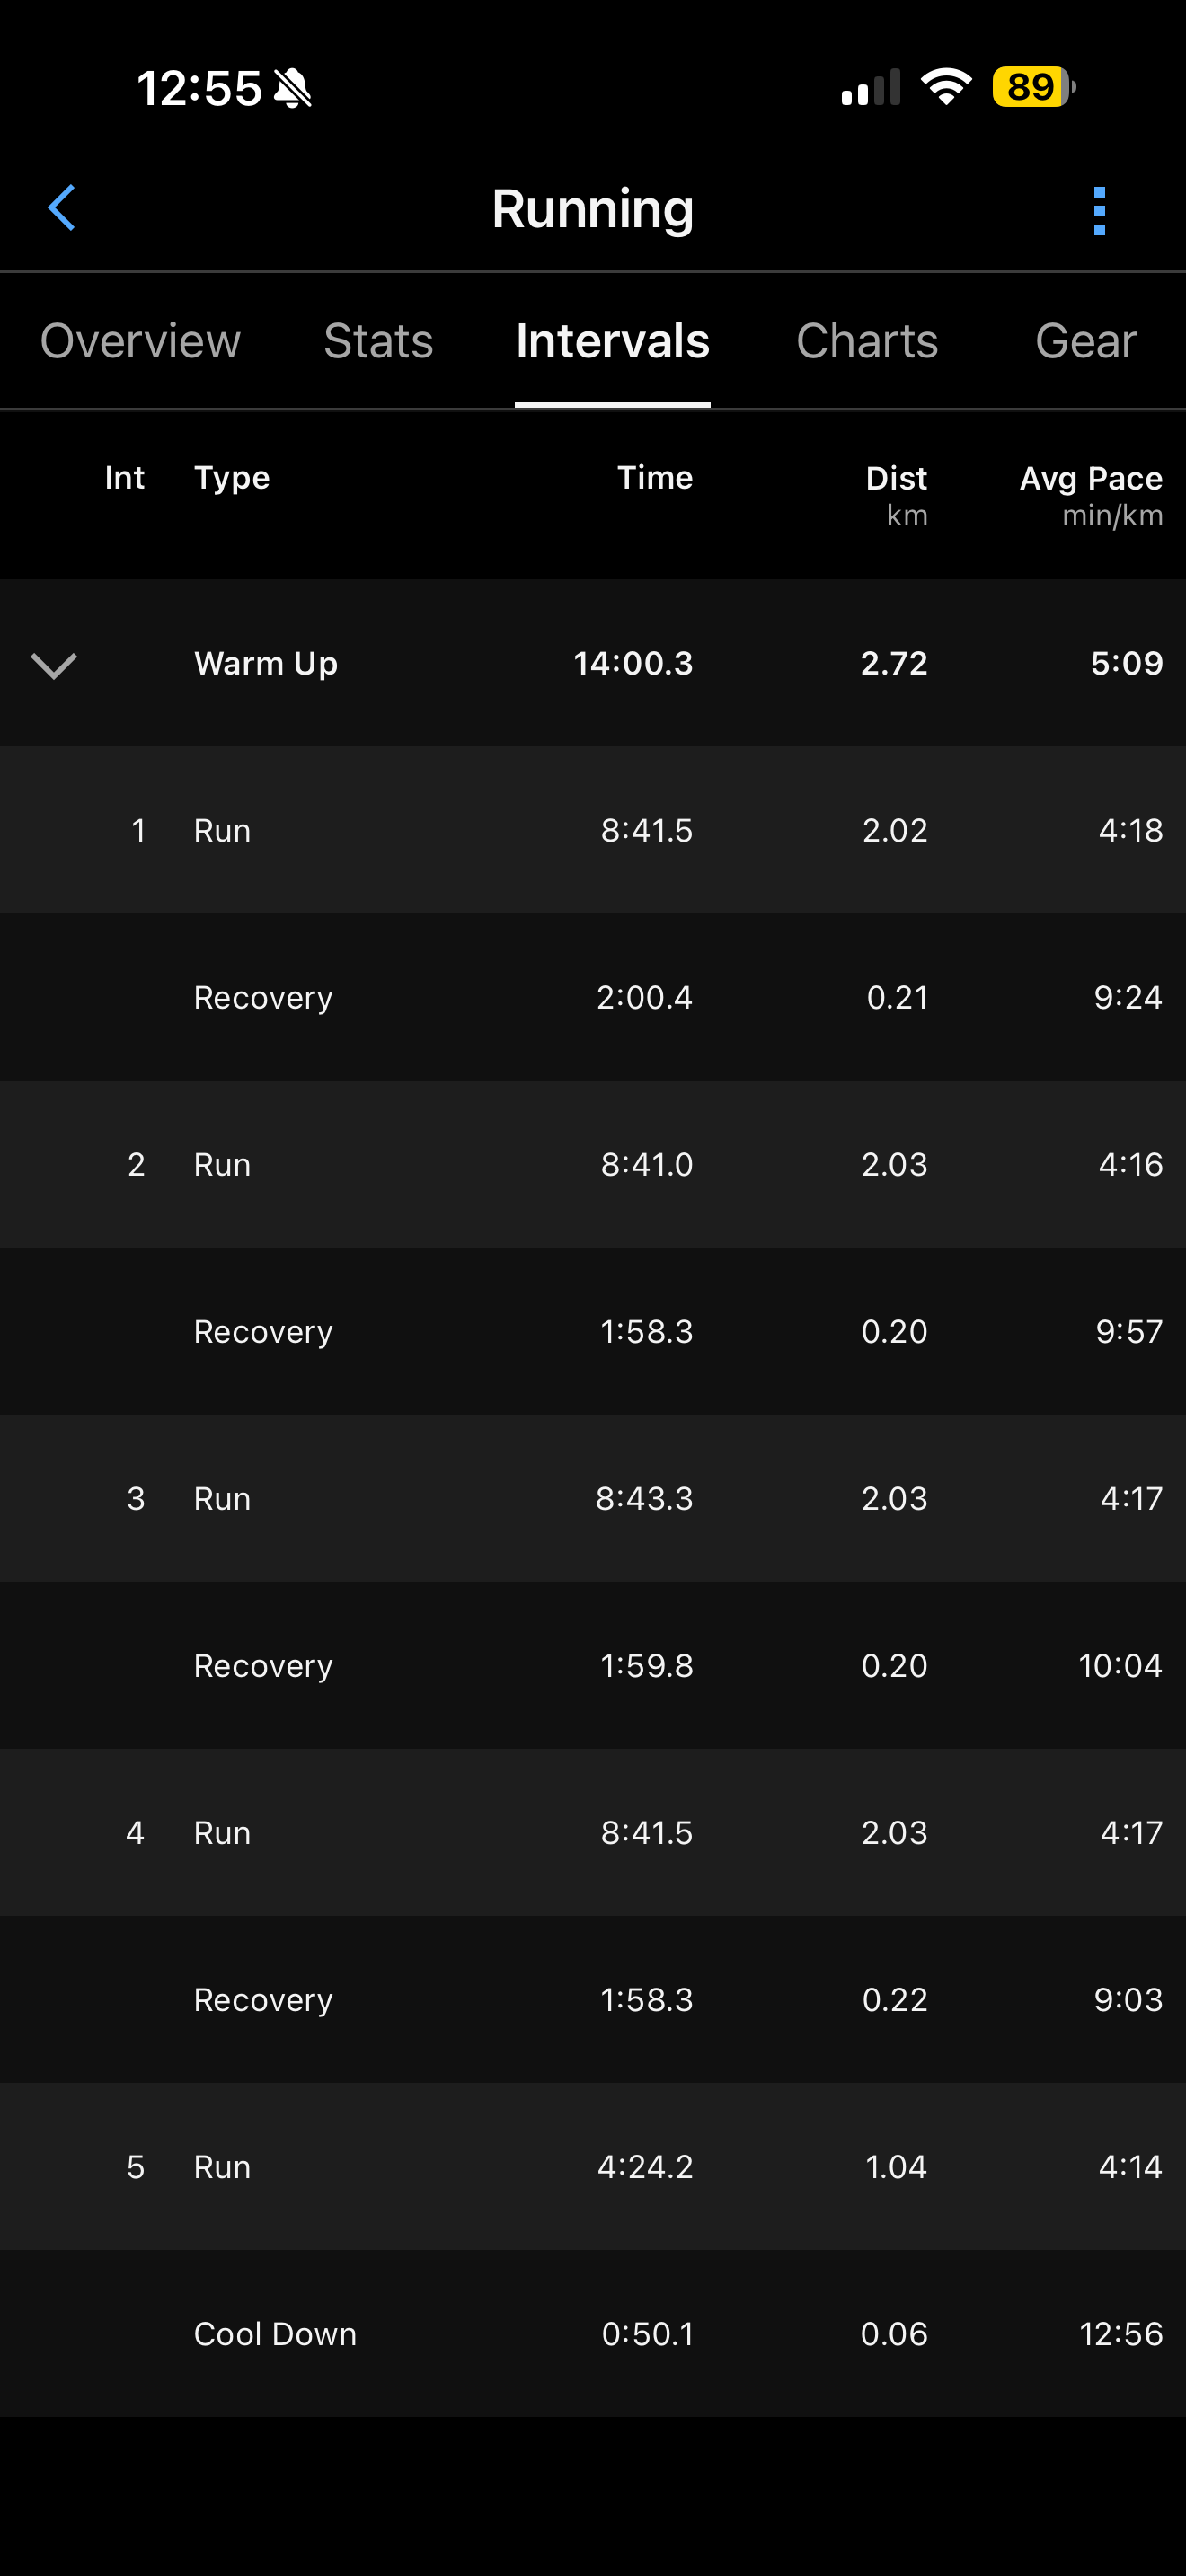Go to the Charts tab

pyautogui.click(x=866, y=341)
